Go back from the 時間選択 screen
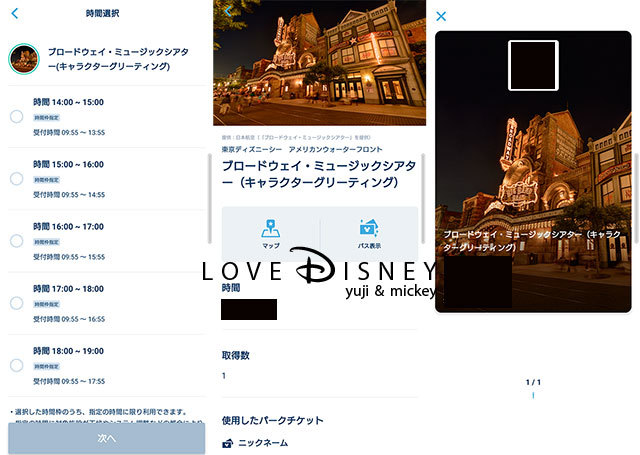 pyautogui.click(x=15, y=13)
